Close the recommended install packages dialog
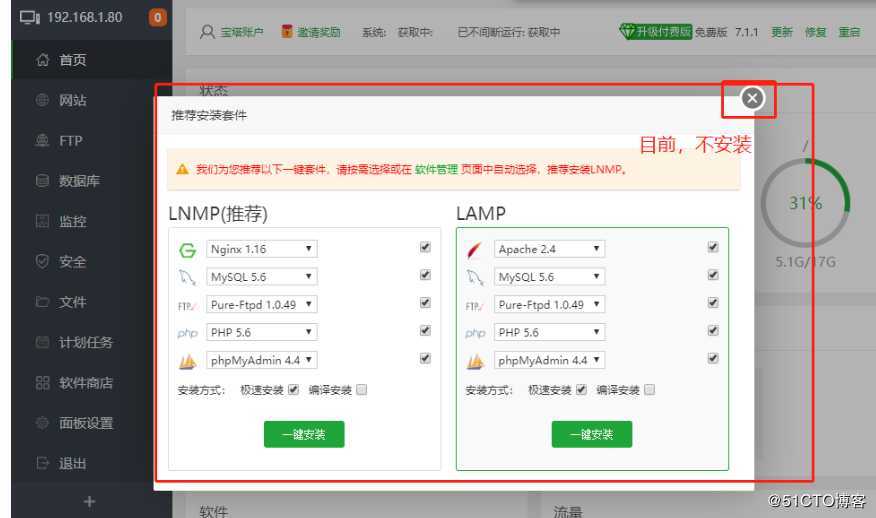Screen dimensions: 876x518 point(752,98)
